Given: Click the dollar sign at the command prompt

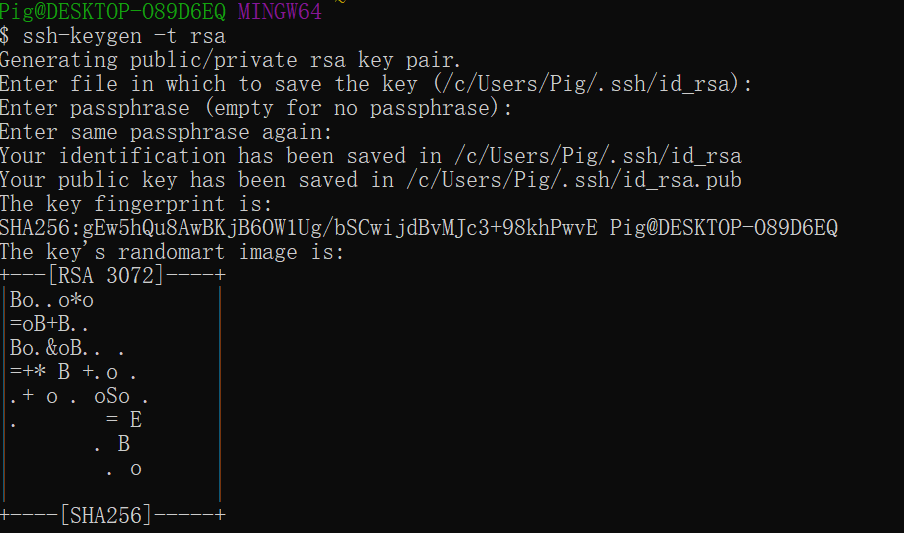Looking at the screenshot, I should [6, 36].
